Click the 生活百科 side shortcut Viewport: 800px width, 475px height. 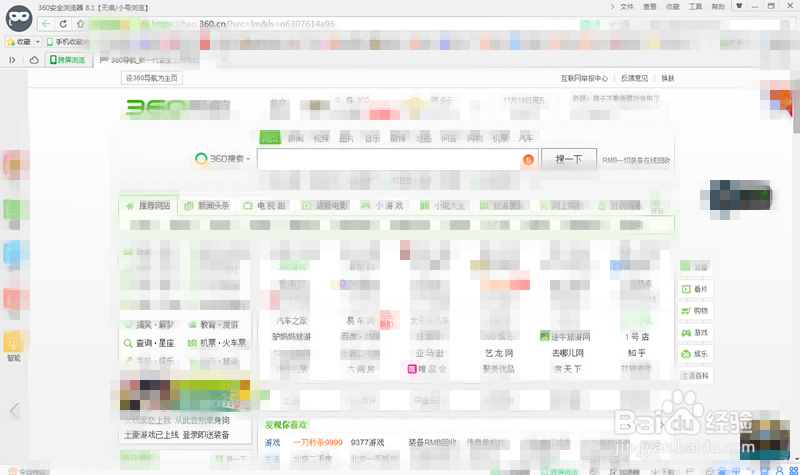(x=695, y=376)
